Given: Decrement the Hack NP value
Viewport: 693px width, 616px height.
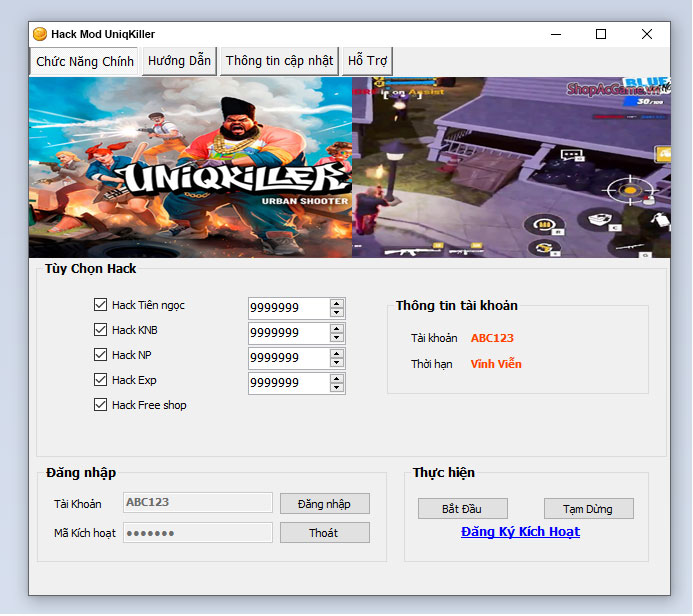Looking at the screenshot, I should tap(337, 363).
